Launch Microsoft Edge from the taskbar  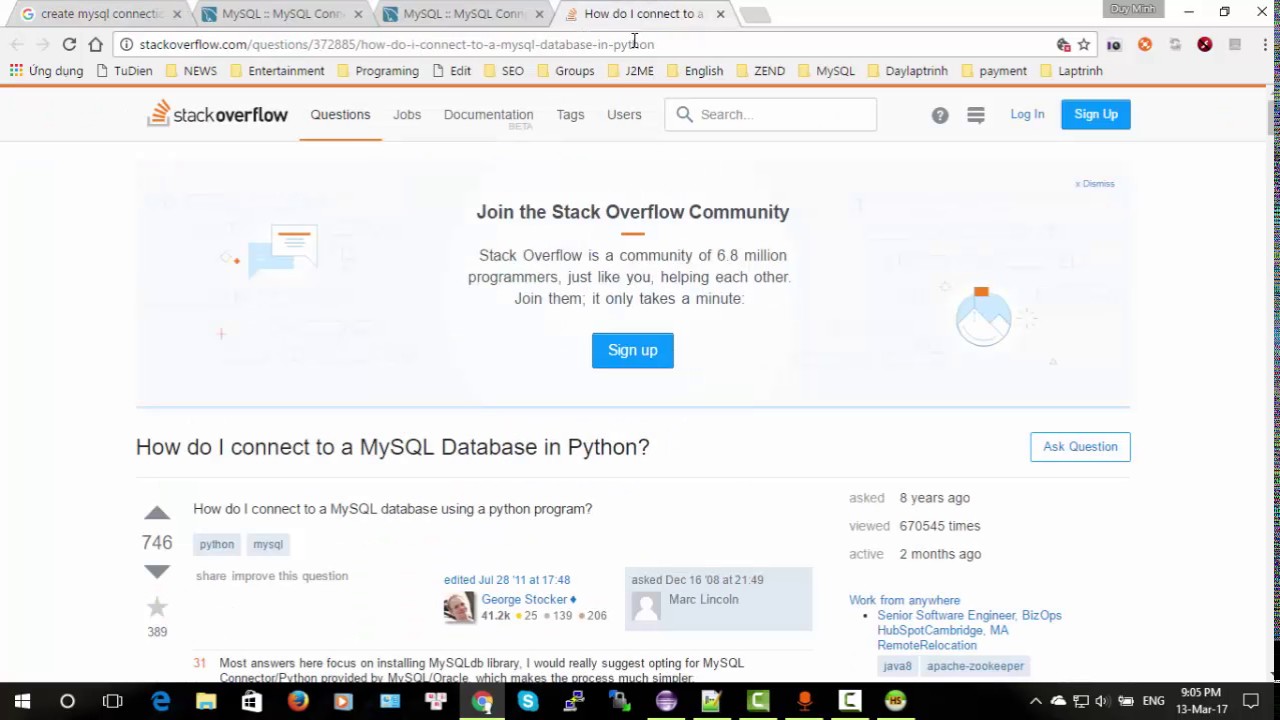[x=160, y=701]
